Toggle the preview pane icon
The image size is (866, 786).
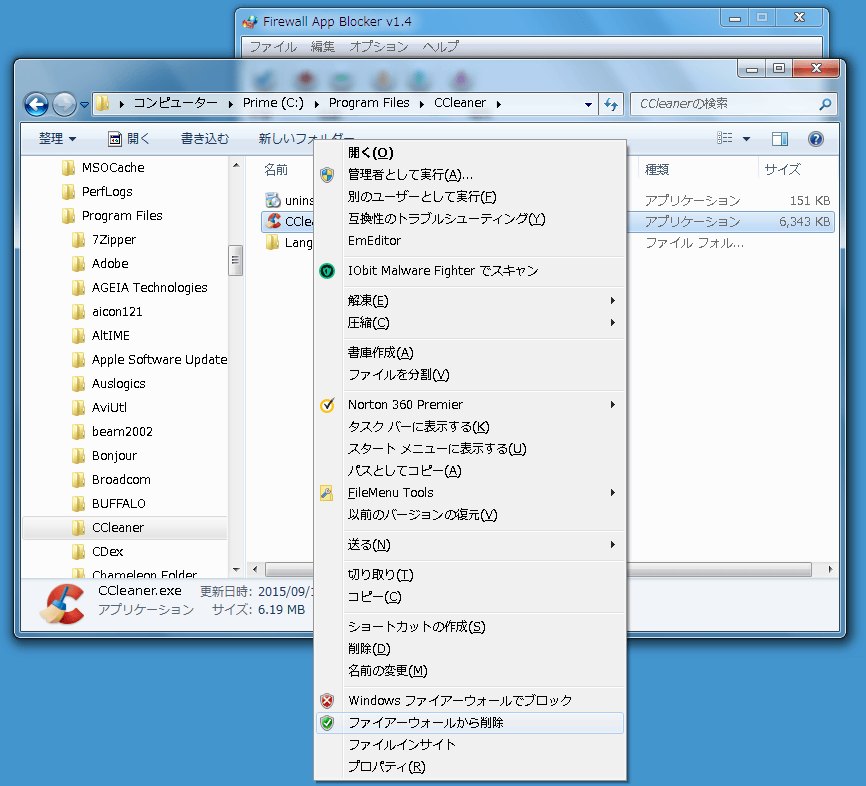[x=780, y=139]
